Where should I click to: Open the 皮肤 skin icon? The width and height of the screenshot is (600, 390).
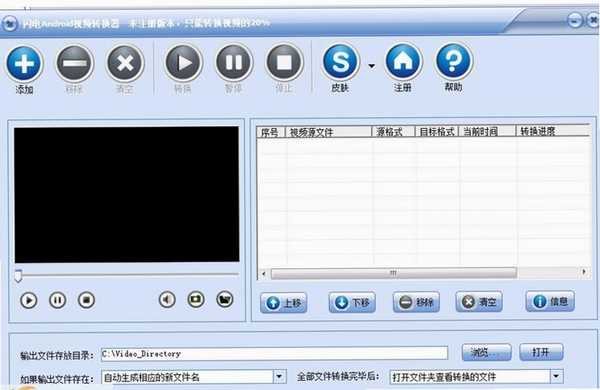pyautogui.click(x=341, y=62)
